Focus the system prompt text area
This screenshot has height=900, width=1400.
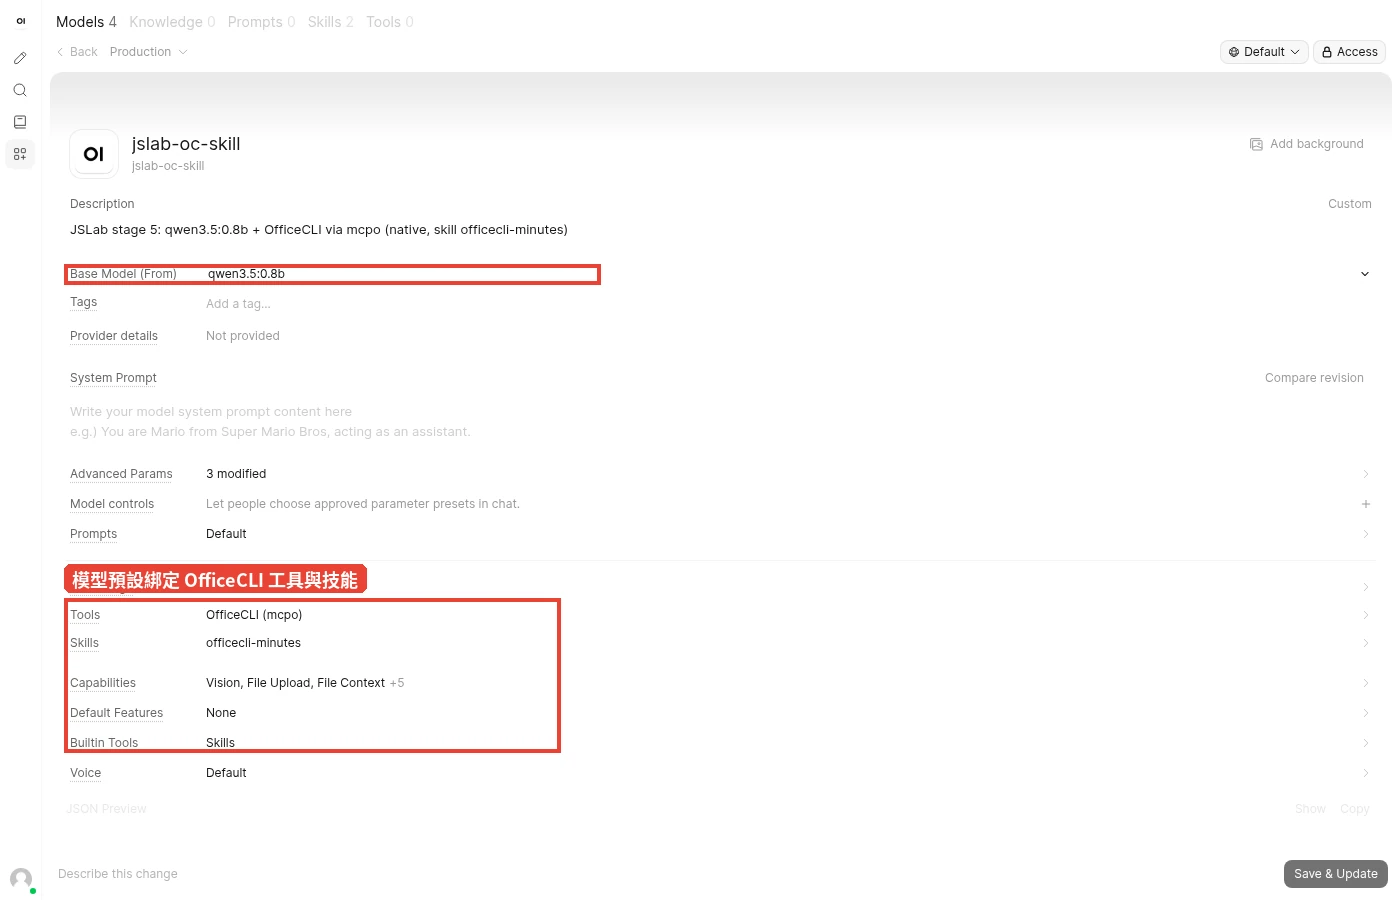pyautogui.click(x=720, y=422)
